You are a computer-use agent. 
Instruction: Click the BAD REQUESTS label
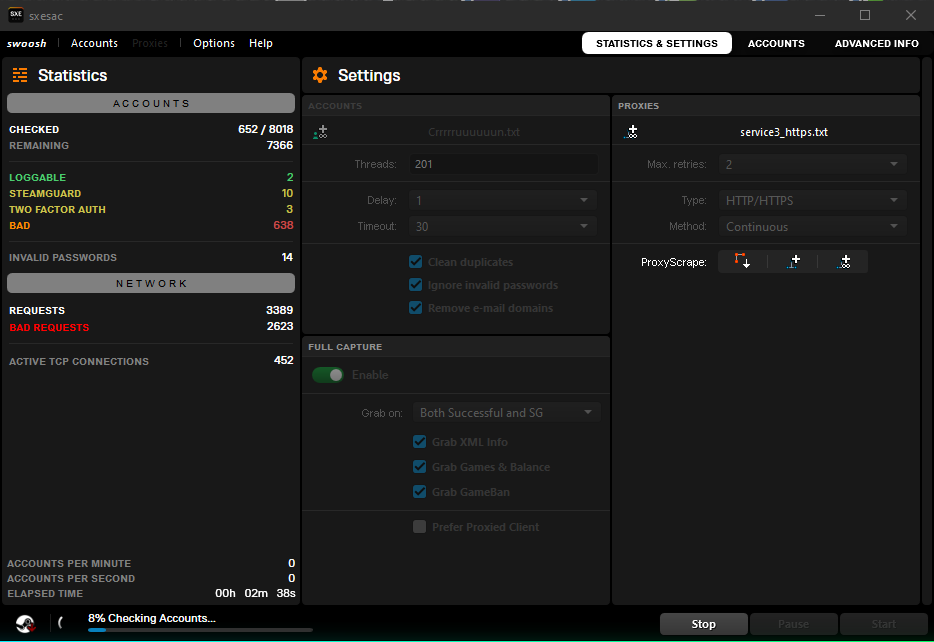coord(49,327)
